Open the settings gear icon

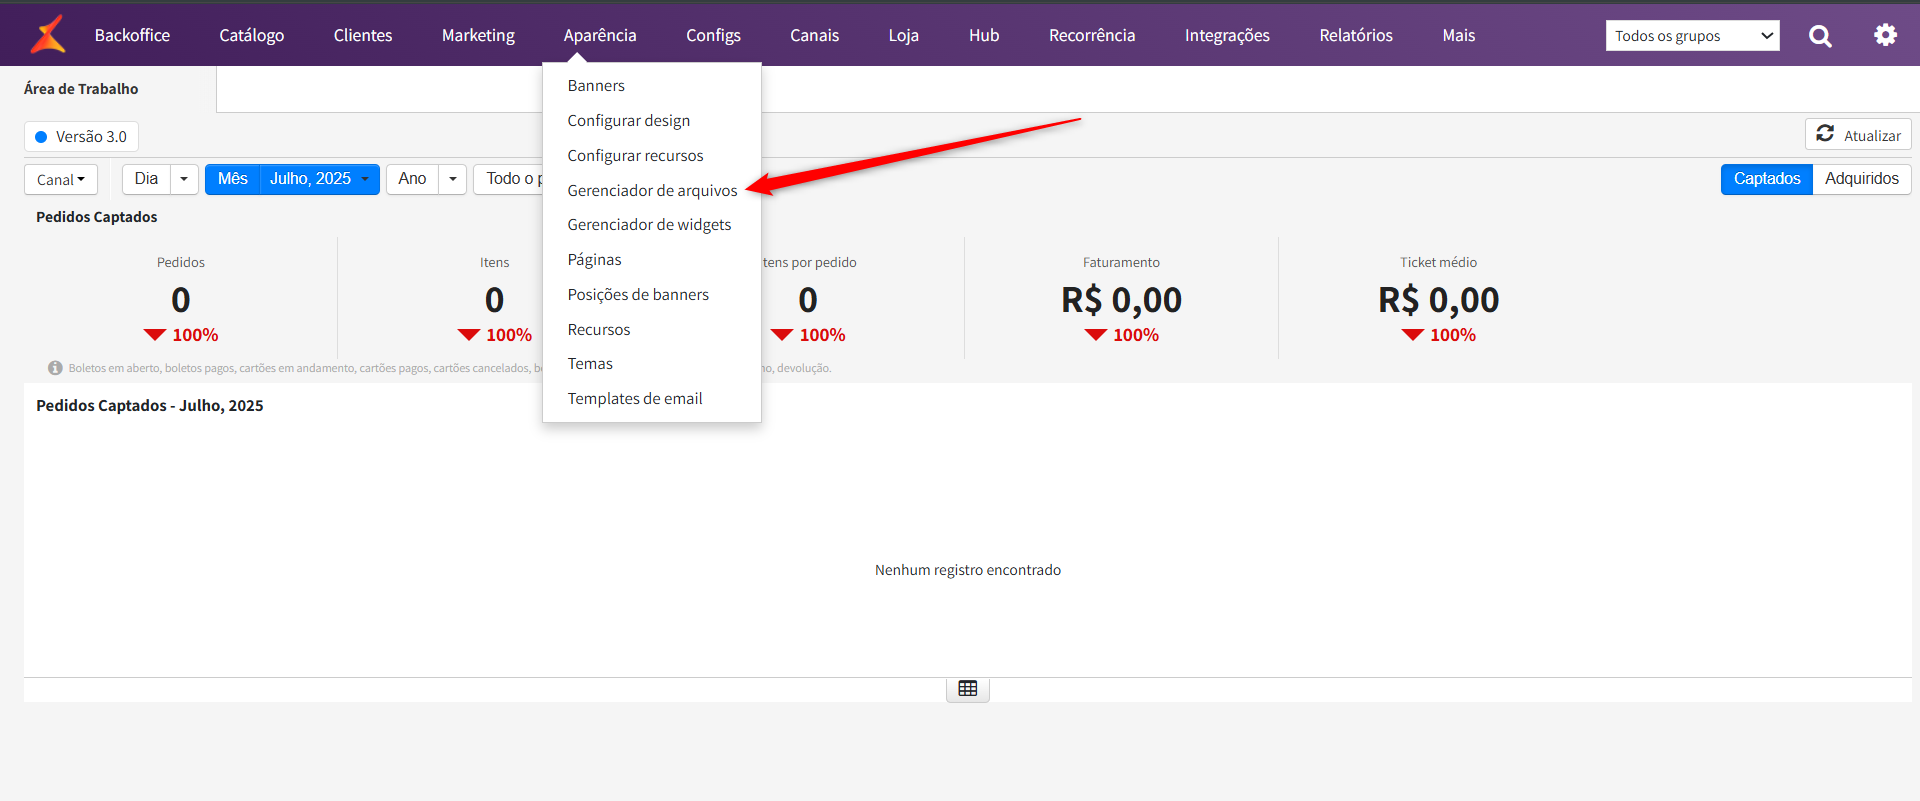[x=1885, y=35]
